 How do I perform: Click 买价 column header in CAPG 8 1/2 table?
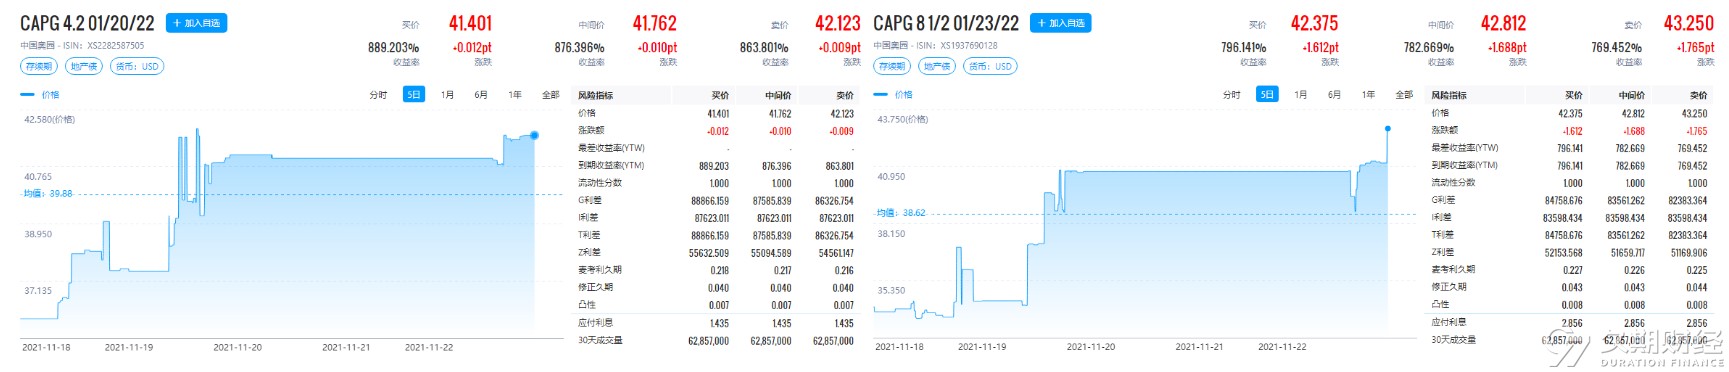pyautogui.click(x=1573, y=96)
